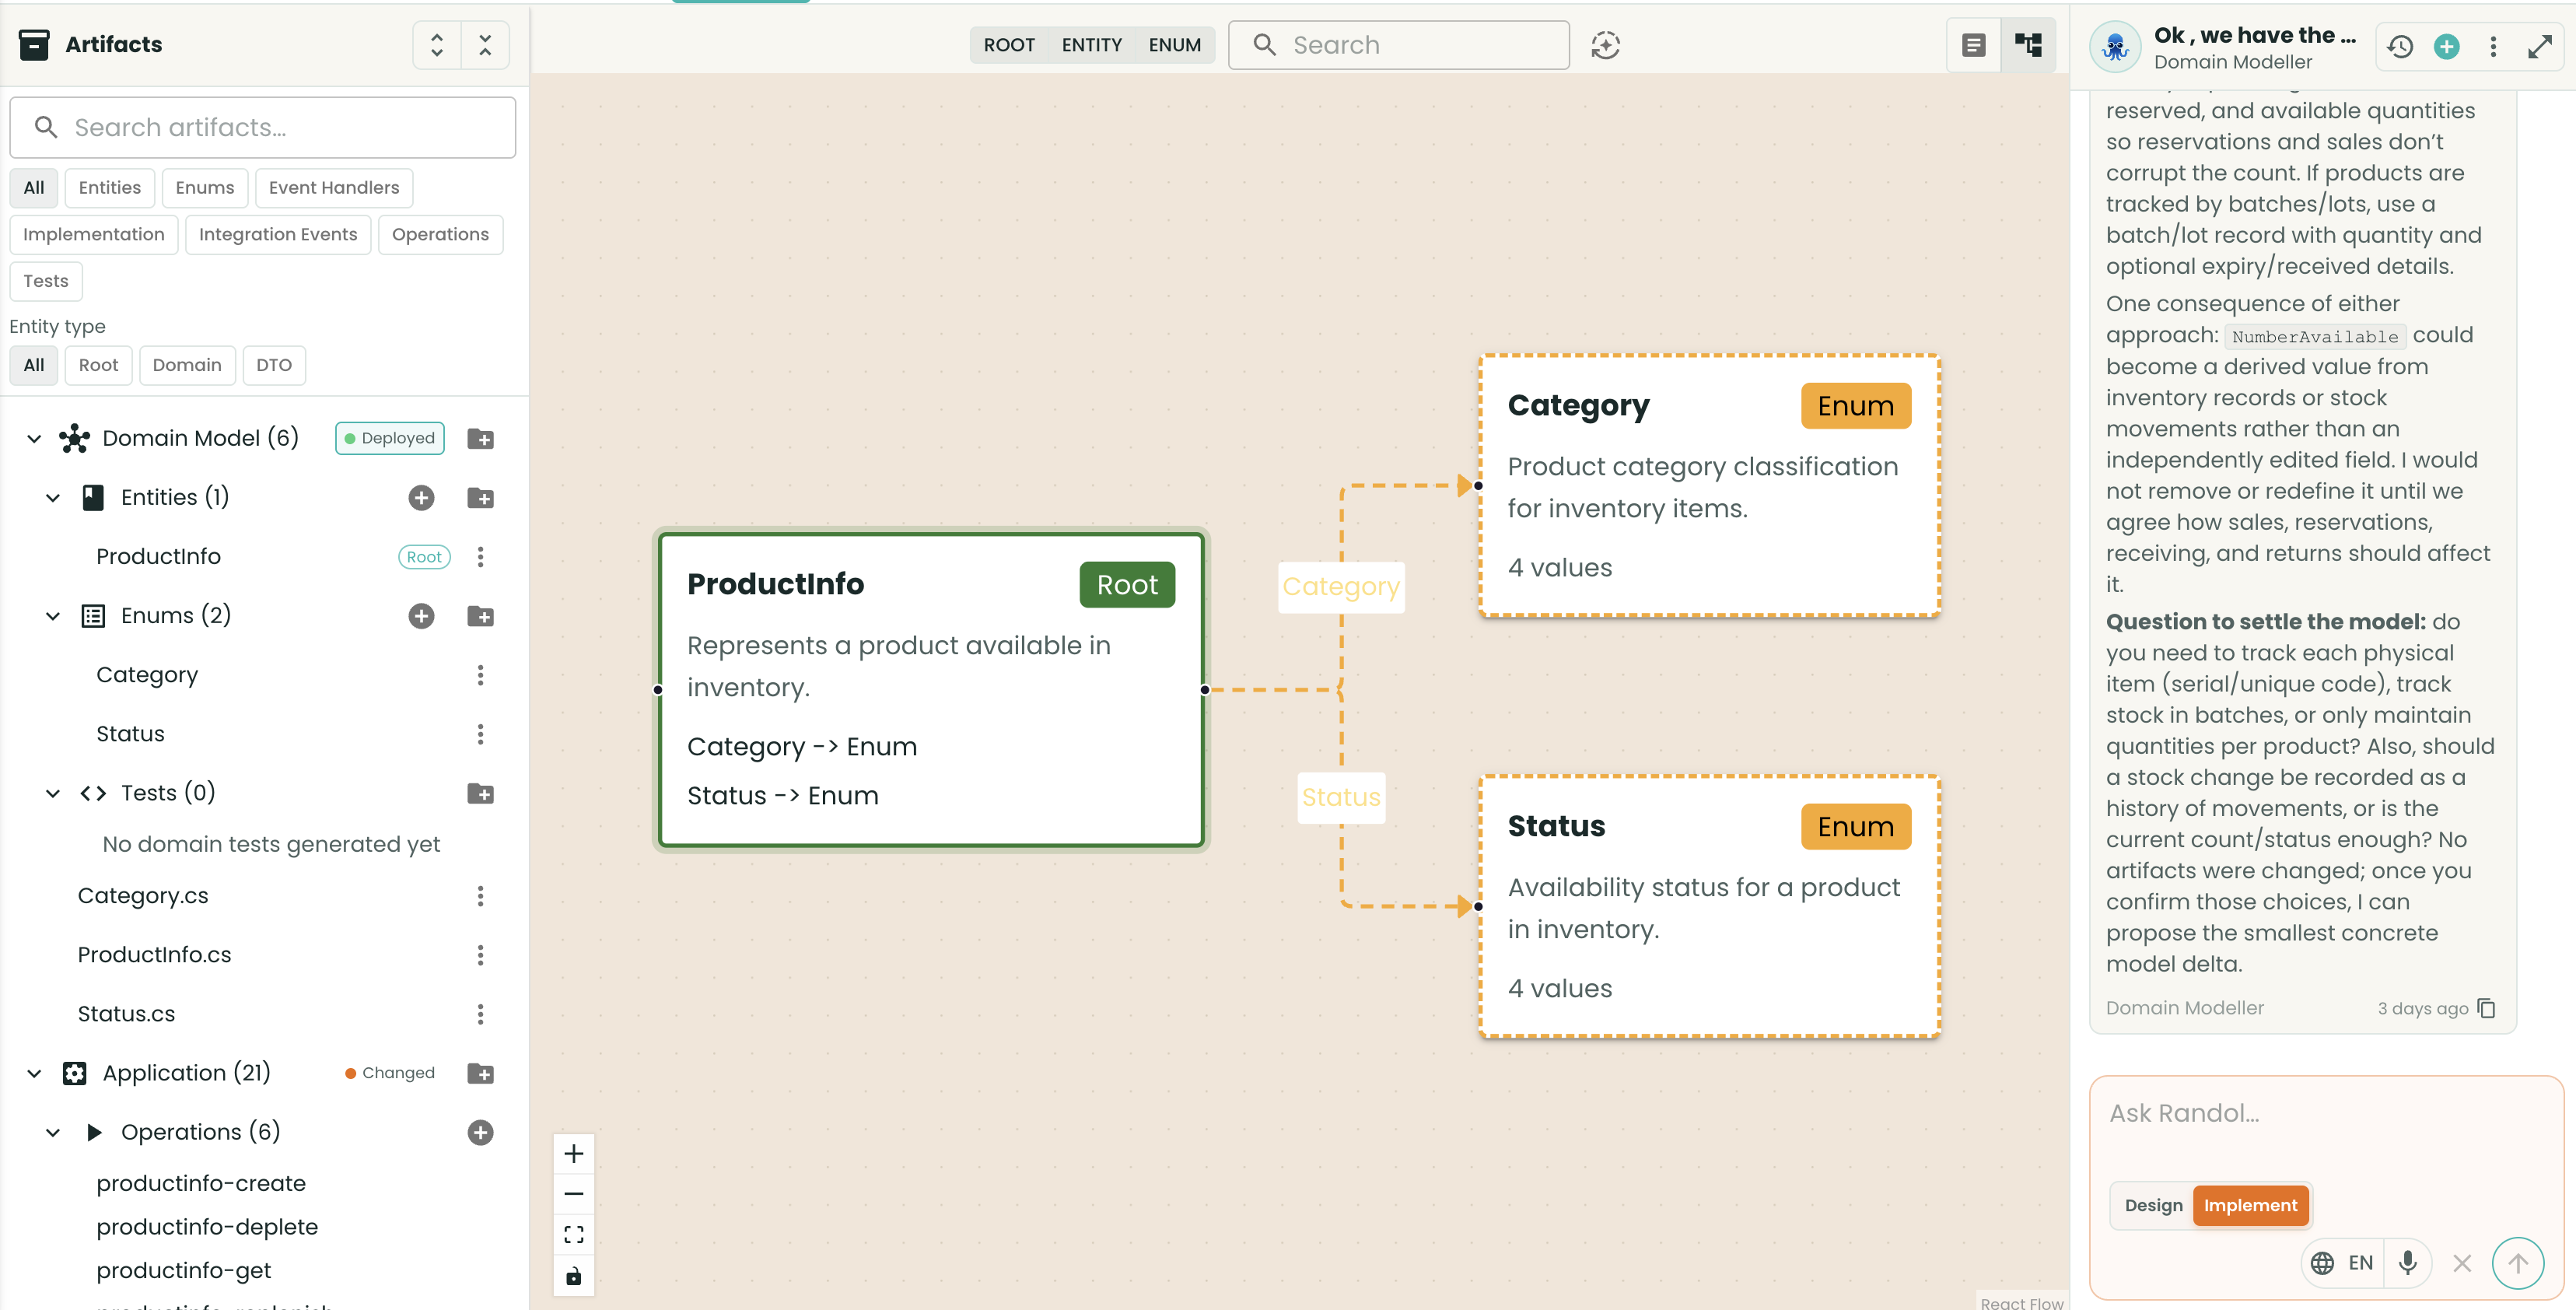The height and width of the screenshot is (1310, 2576).
Task: Send the chat message
Action: tap(2517, 1263)
